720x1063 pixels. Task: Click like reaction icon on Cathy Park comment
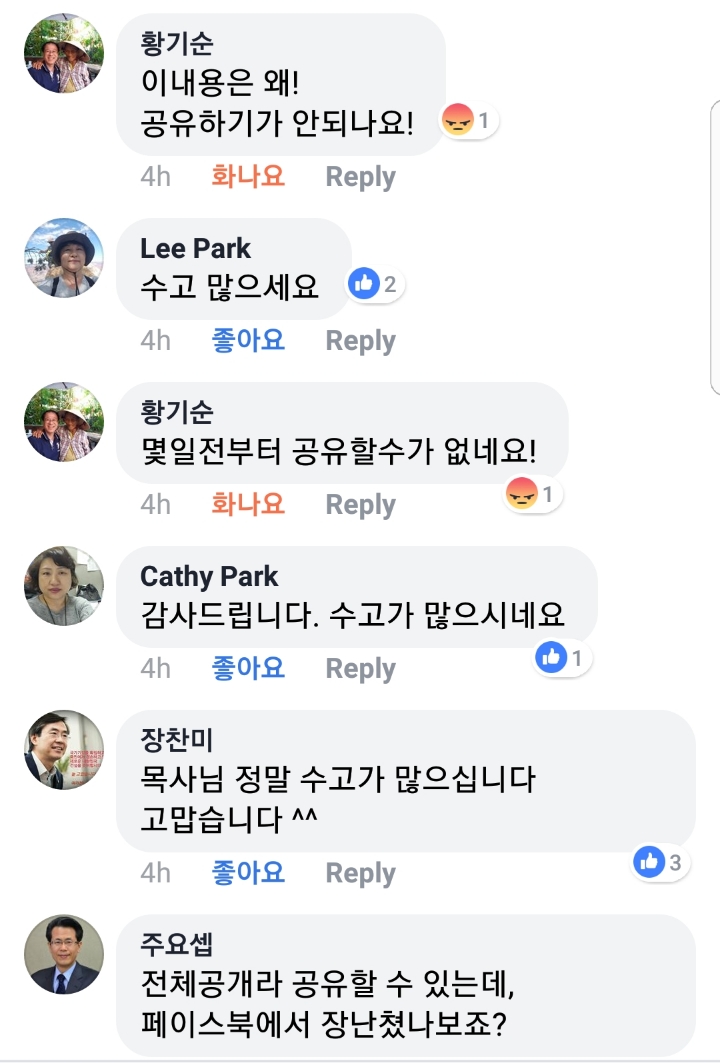pyautogui.click(x=551, y=657)
